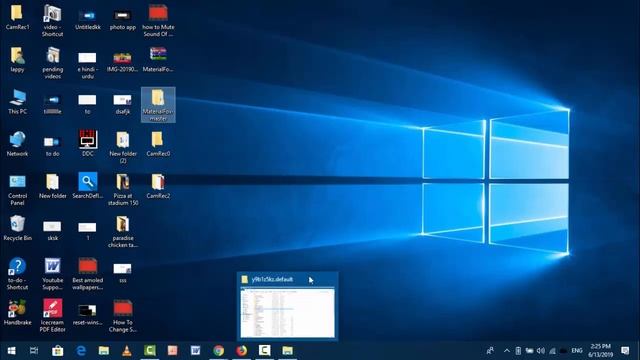Select the Youtube Suppo Word document

tap(53, 273)
